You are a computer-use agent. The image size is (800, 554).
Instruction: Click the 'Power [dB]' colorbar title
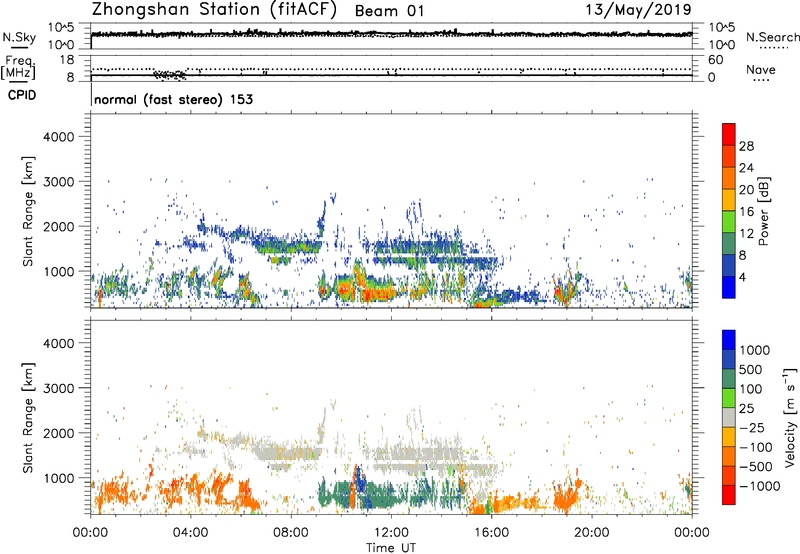(763, 211)
